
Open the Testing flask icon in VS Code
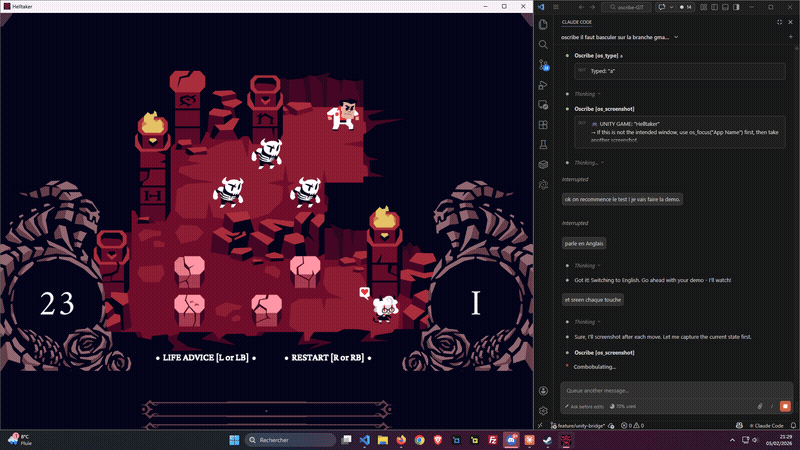[543, 145]
